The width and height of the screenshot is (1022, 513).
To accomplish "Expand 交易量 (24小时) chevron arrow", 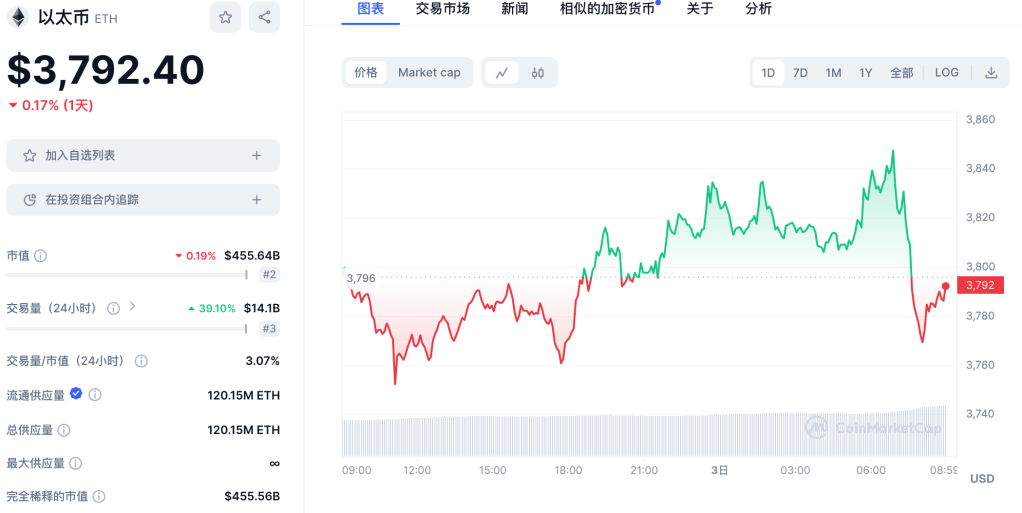I will 132,307.
